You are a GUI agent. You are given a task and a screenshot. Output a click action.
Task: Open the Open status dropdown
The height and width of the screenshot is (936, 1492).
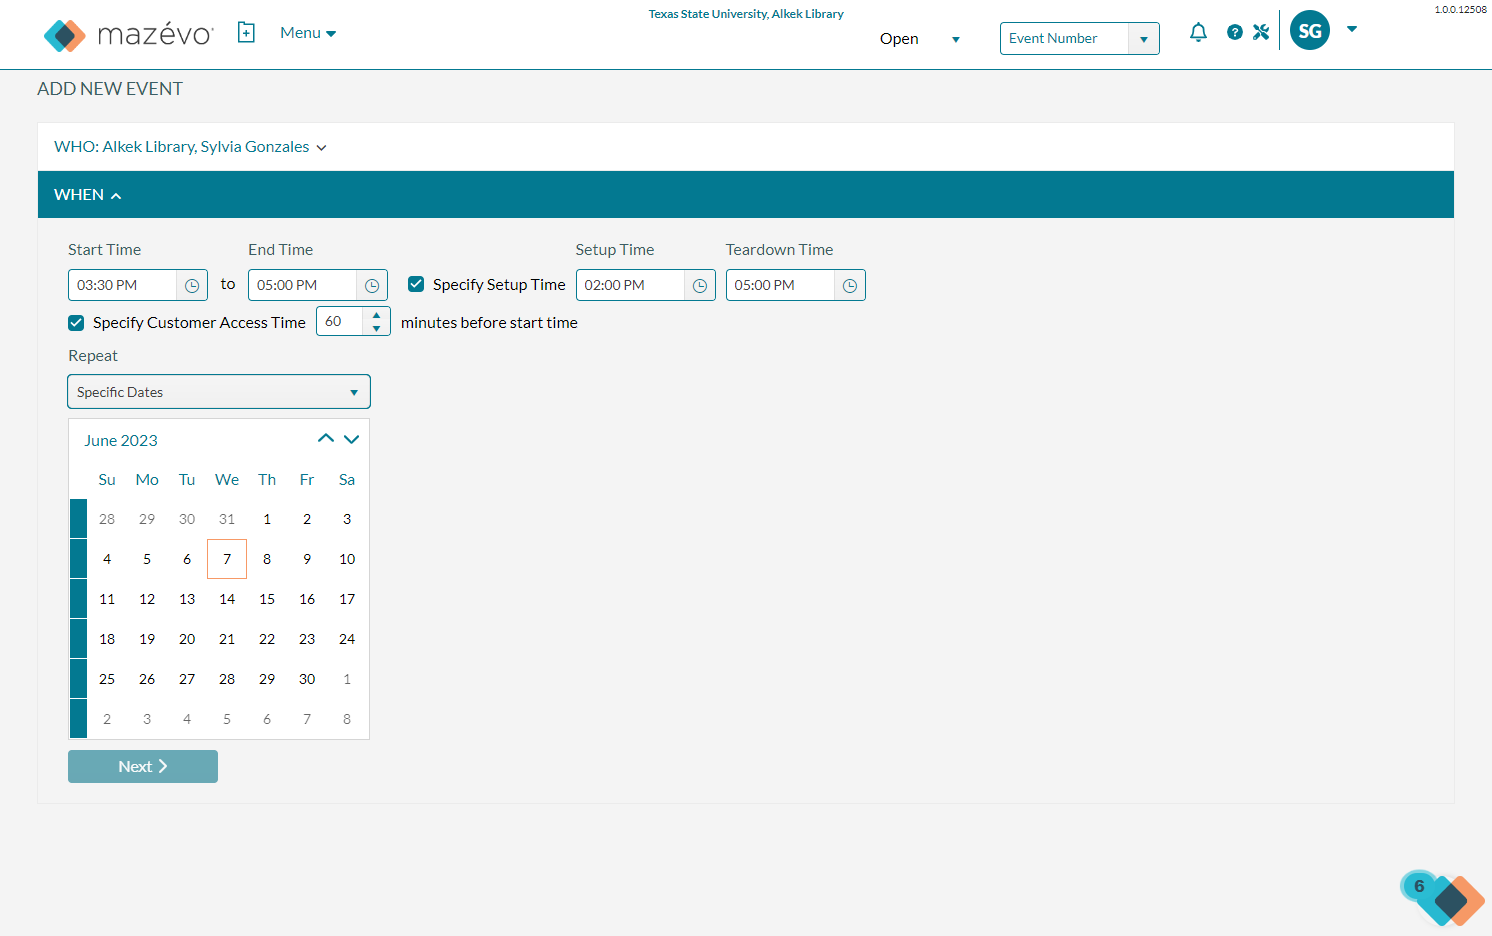point(920,39)
